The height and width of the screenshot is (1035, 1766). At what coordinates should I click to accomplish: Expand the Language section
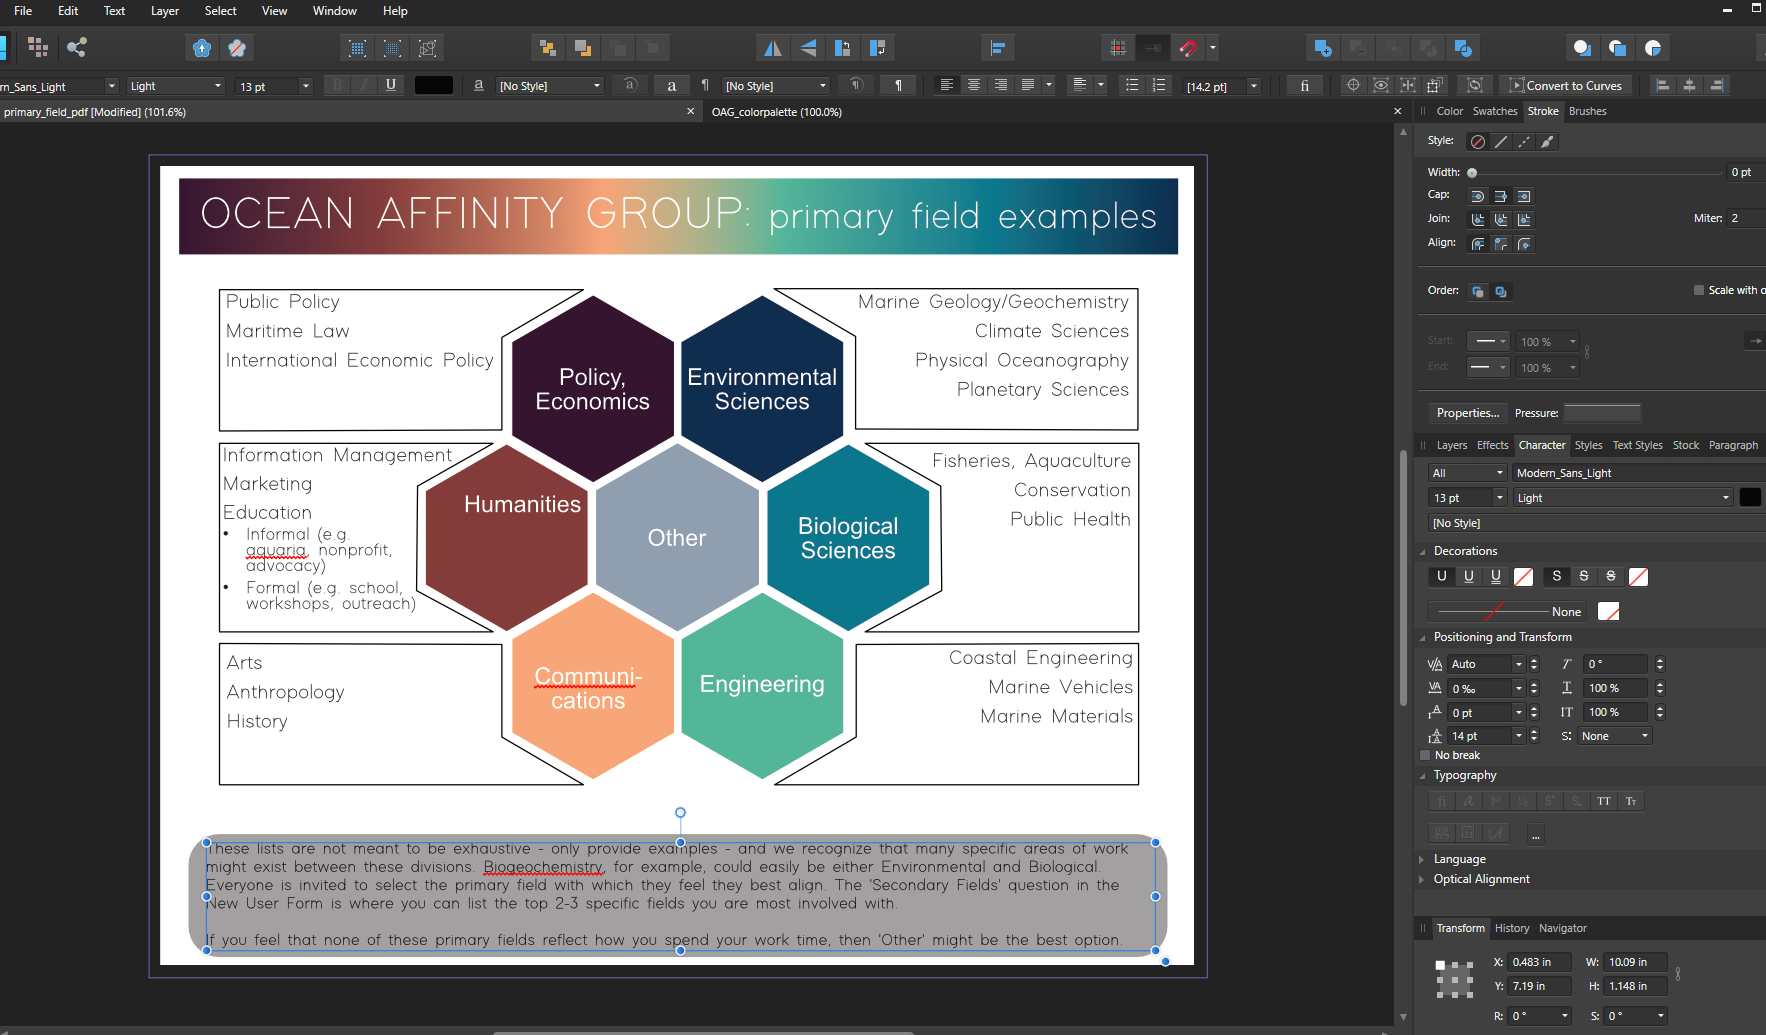click(1459, 859)
